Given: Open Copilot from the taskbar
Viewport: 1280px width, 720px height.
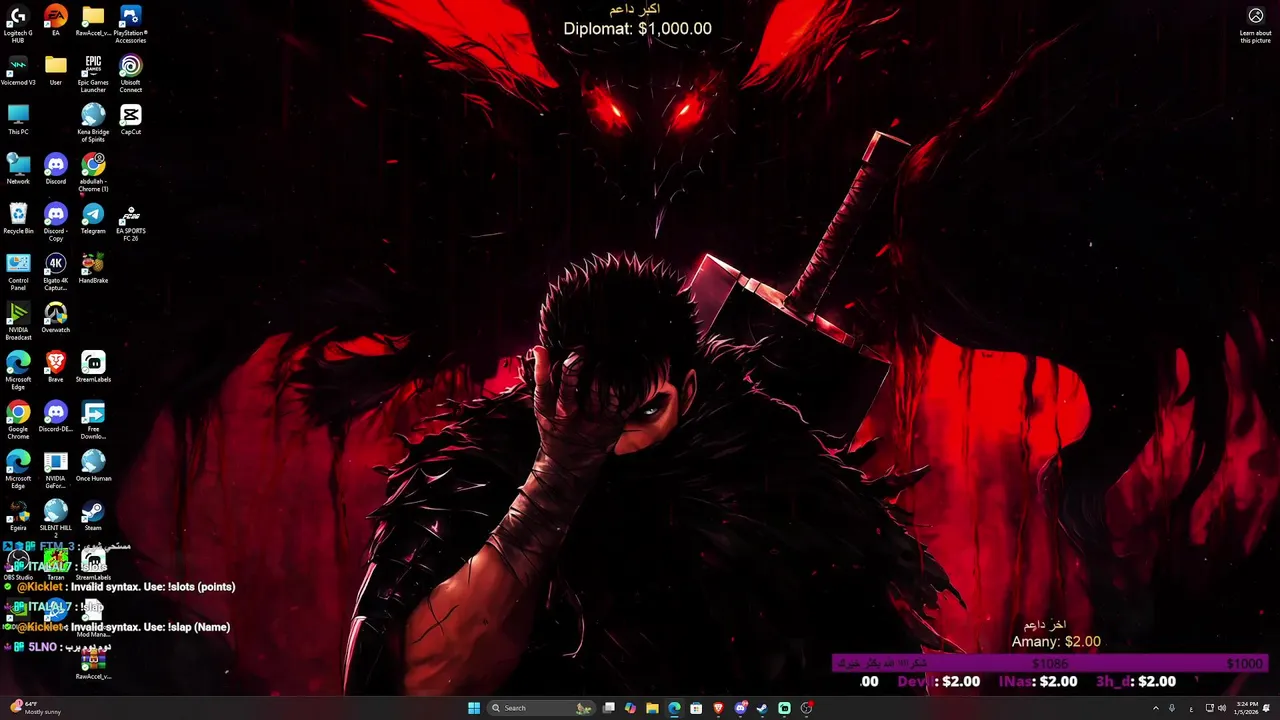Looking at the screenshot, I should [x=630, y=708].
